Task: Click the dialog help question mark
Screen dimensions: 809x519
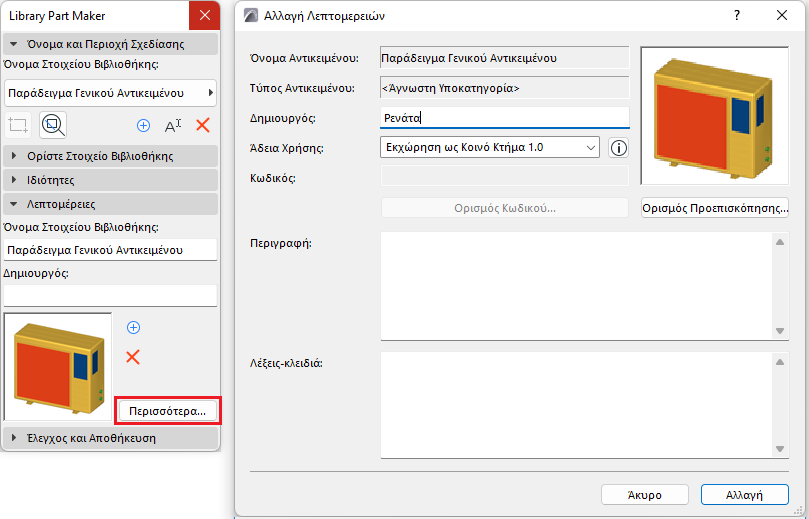Action: point(737,15)
